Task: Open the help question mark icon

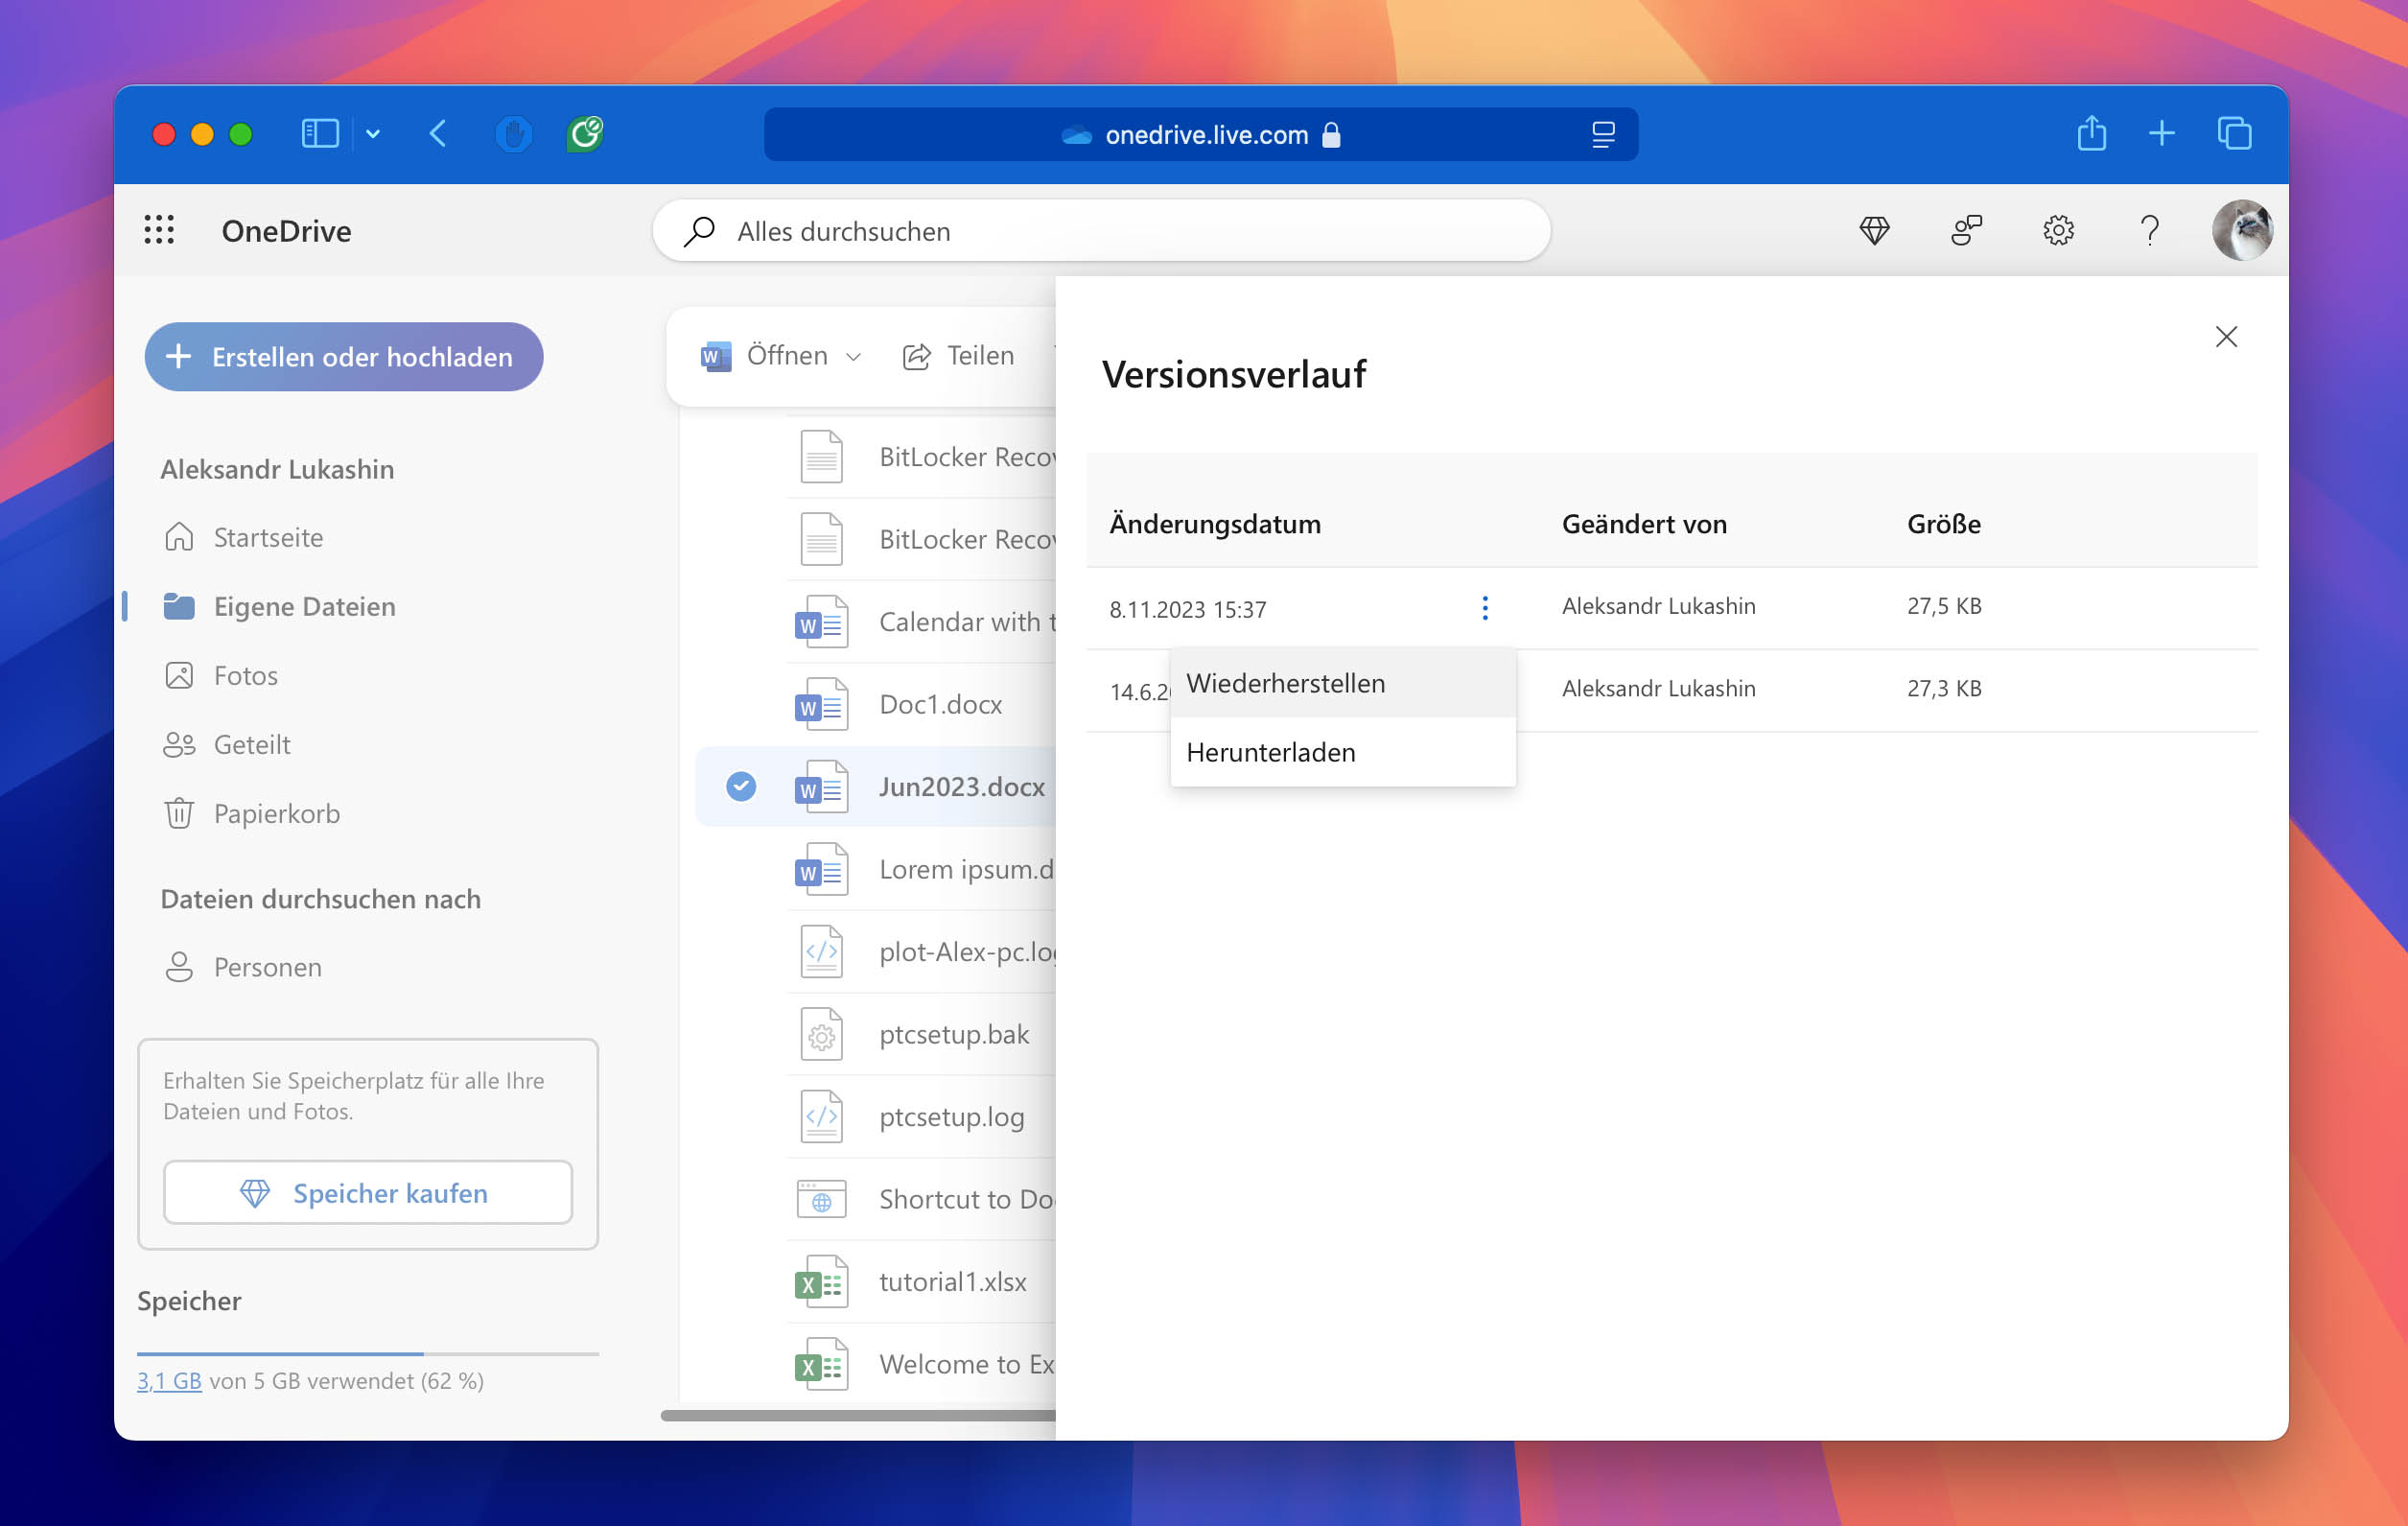Action: [x=2149, y=230]
